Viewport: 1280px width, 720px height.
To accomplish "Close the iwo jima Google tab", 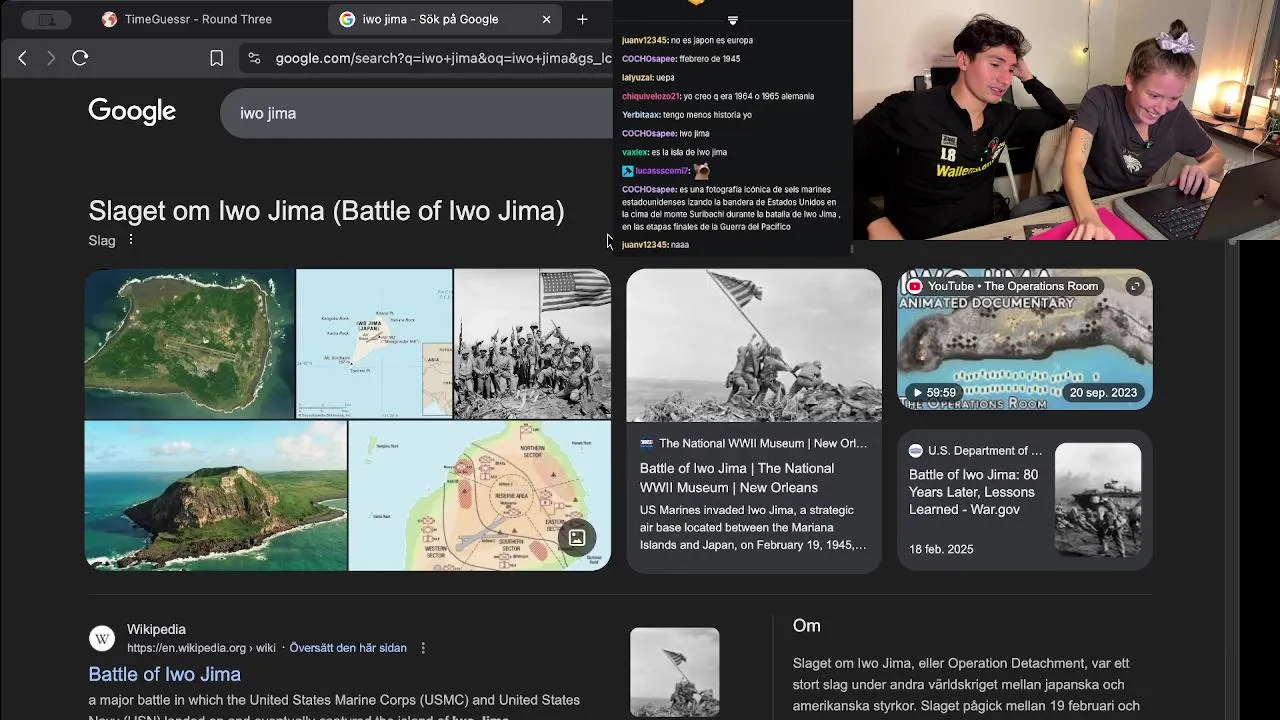I will tap(546, 19).
